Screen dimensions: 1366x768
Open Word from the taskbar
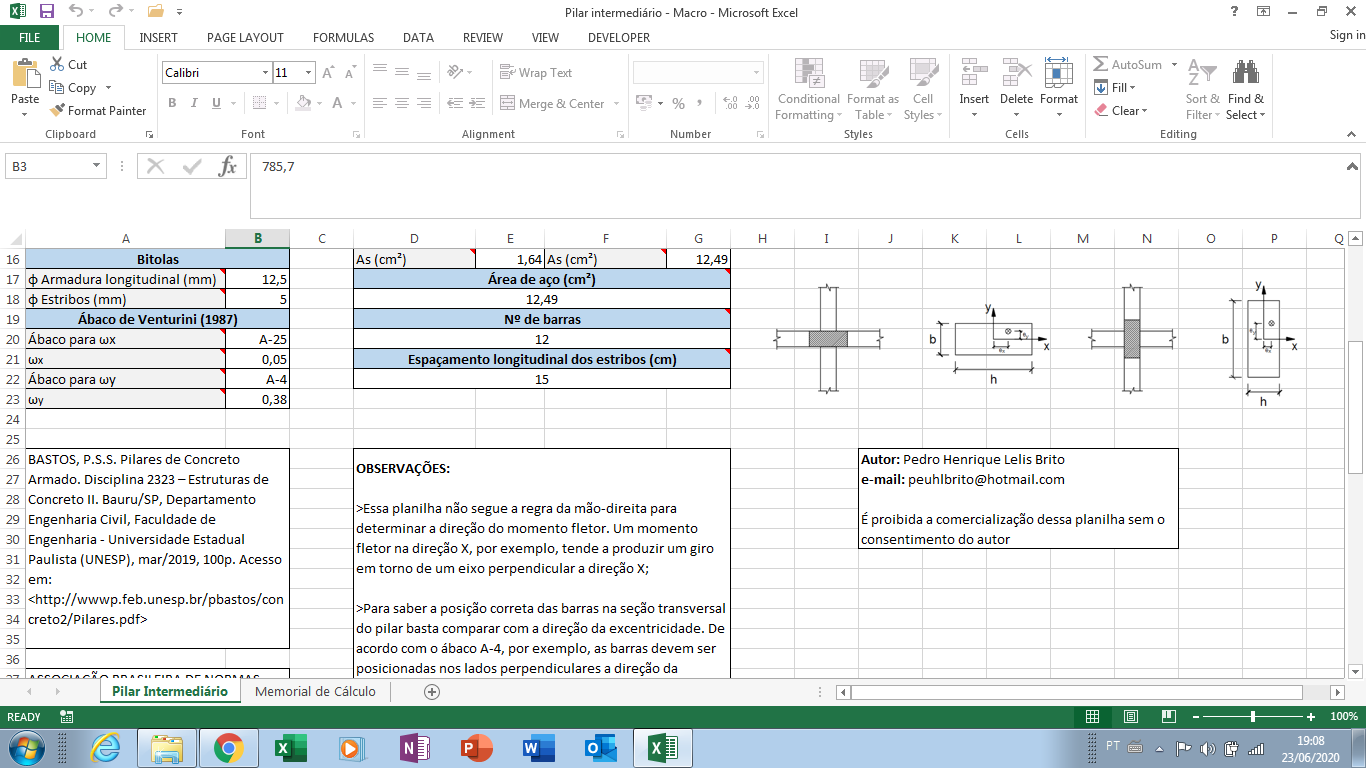[538, 748]
